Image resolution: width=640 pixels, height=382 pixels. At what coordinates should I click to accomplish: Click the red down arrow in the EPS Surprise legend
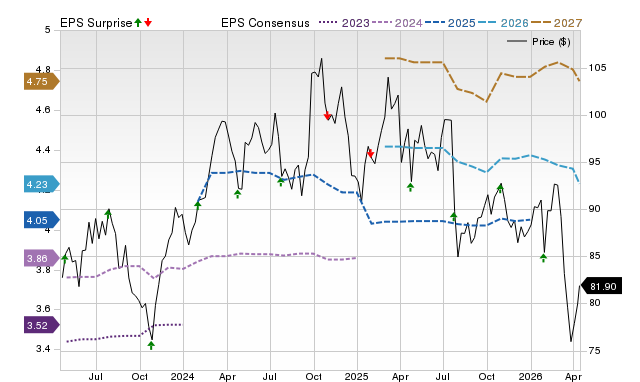pos(148,23)
